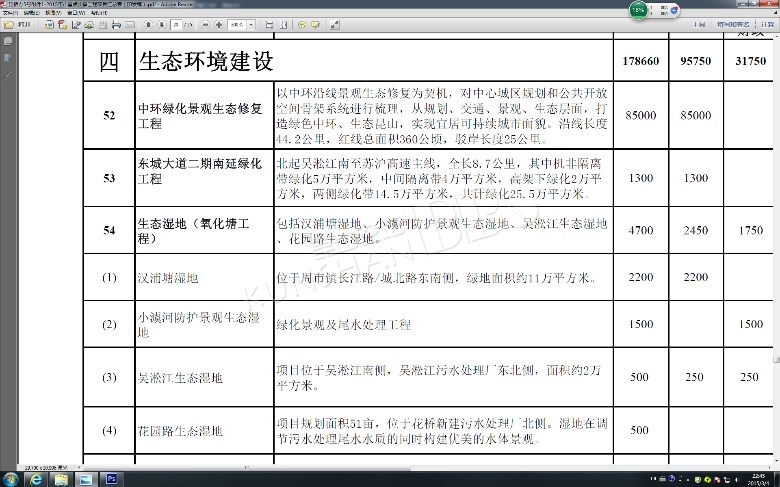Click the value 1750 in row 54
This screenshot has width=780, height=487.
[751, 230]
